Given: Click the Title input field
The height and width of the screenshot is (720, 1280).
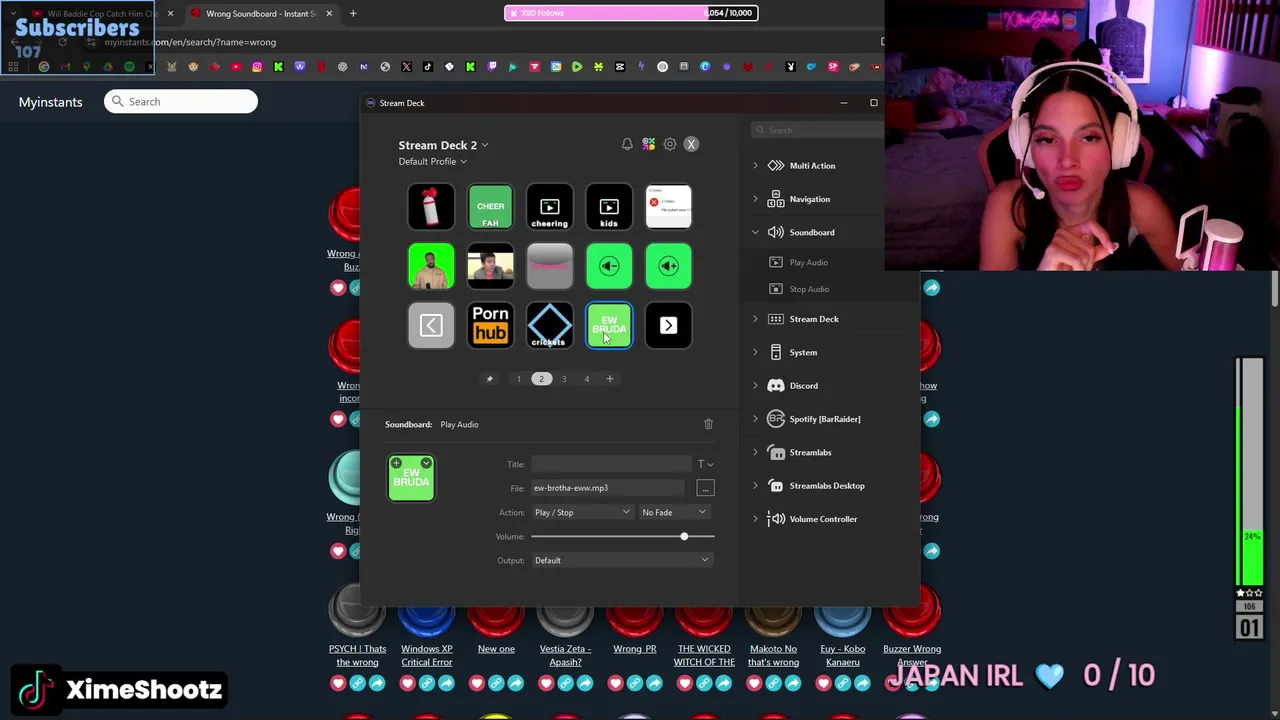Looking at the screenshot, I should (611, 464).
